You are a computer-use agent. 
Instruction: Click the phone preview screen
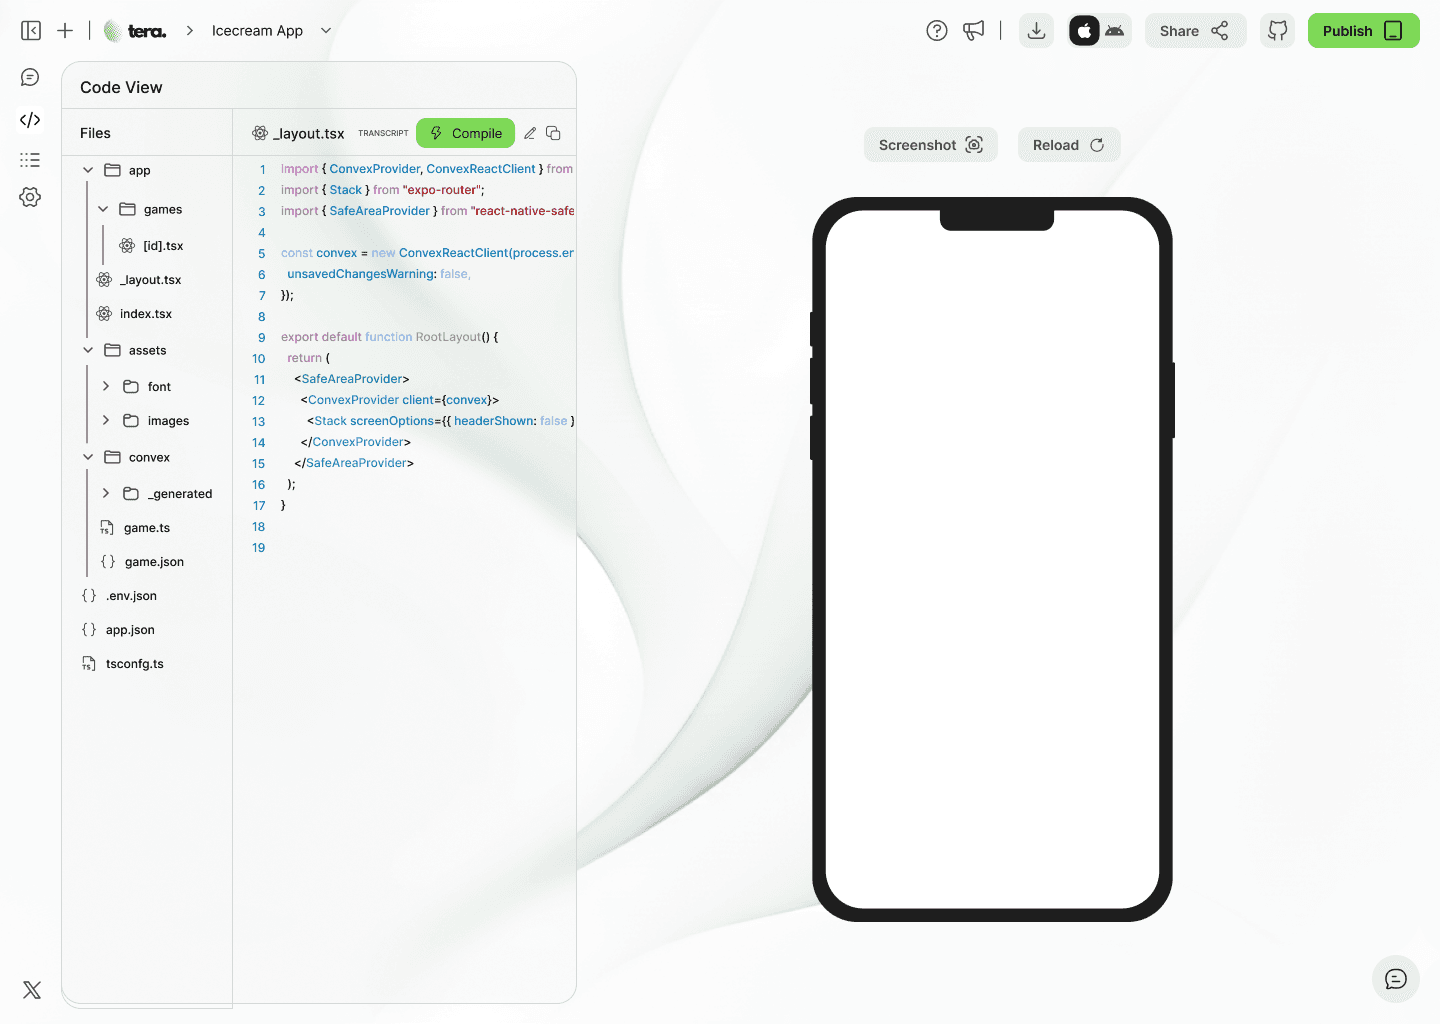(992, 560)
